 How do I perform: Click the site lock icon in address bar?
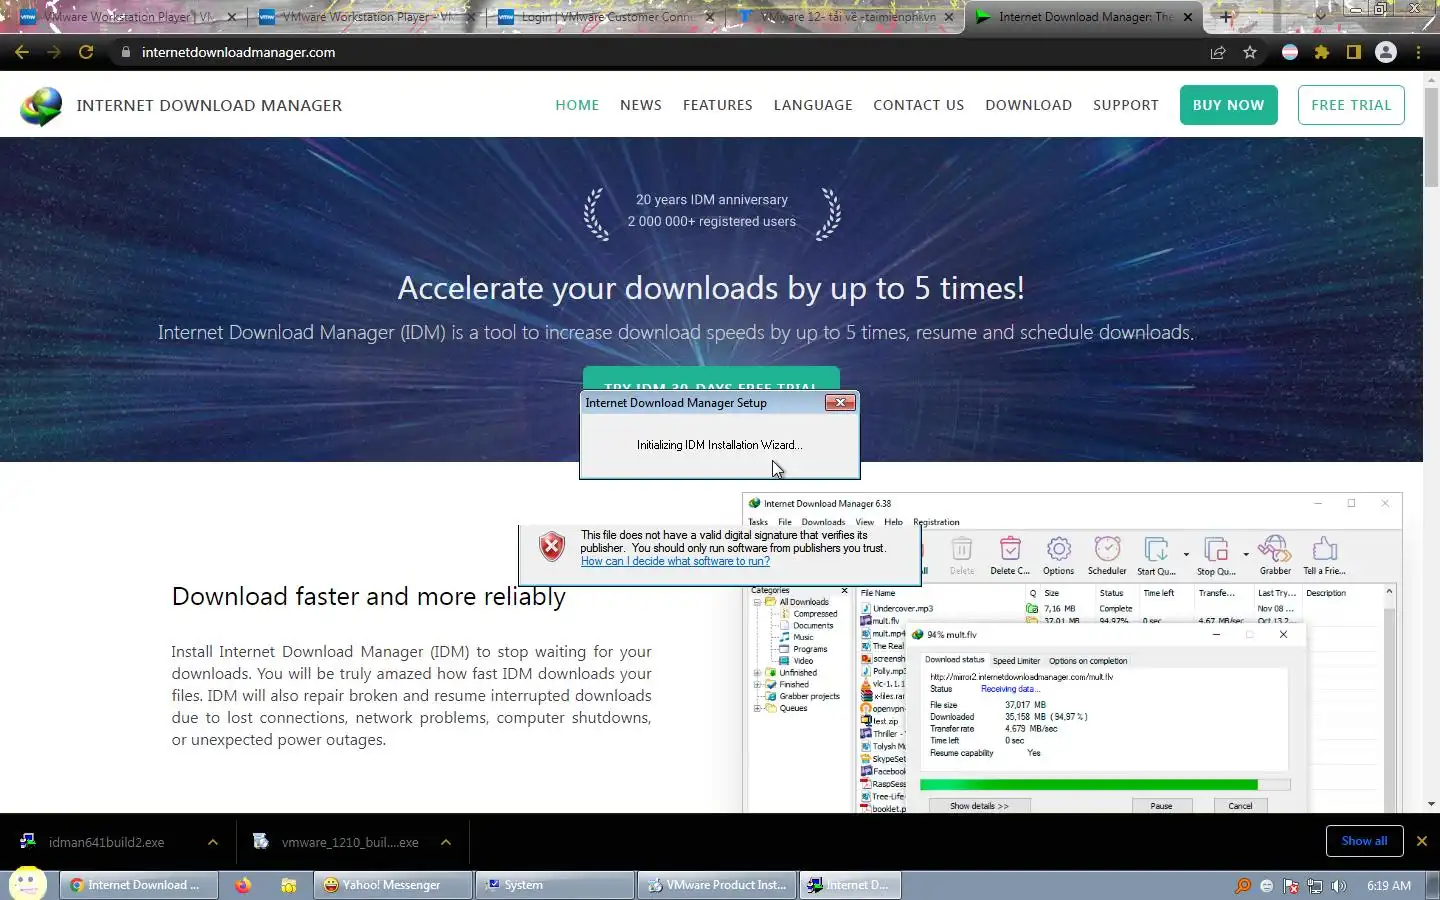124,52
